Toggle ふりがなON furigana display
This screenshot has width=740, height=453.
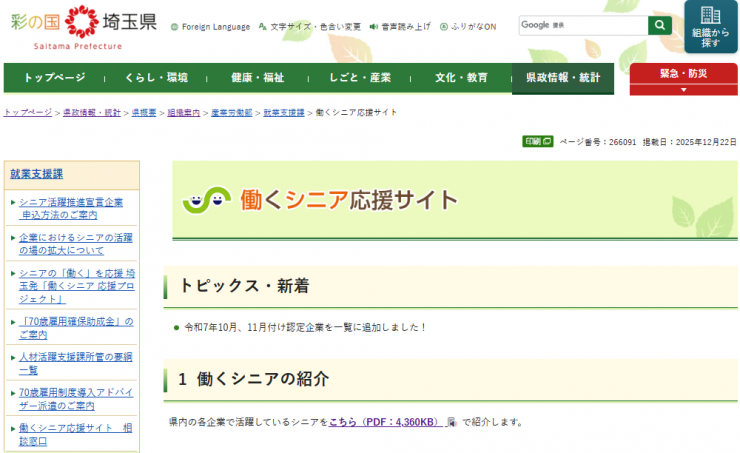click(468, 27)
